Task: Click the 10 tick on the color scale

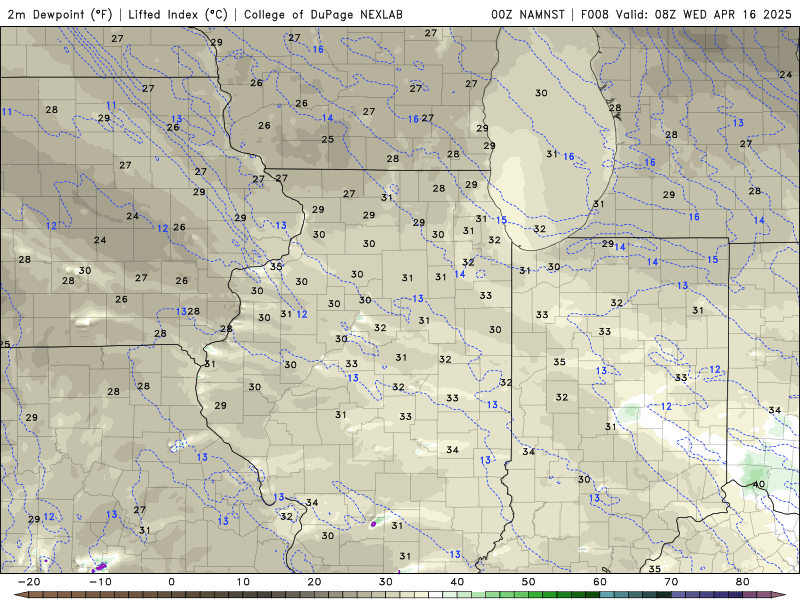Action: click(x=243, y=582)
